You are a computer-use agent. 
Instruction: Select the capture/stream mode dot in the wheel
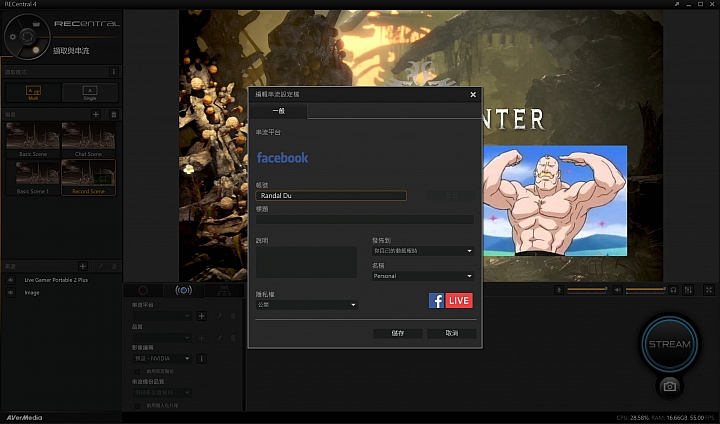36,50
